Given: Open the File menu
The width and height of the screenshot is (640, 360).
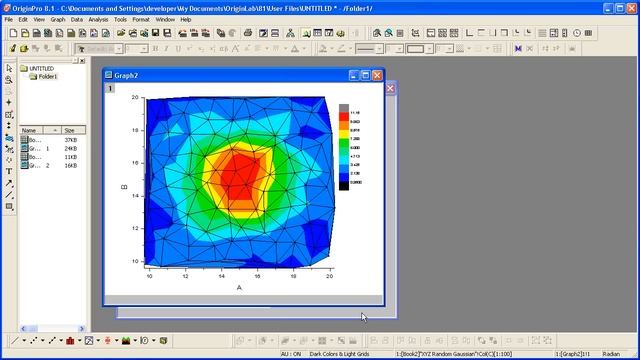Looking at the screenshot, I should point(9,20).
